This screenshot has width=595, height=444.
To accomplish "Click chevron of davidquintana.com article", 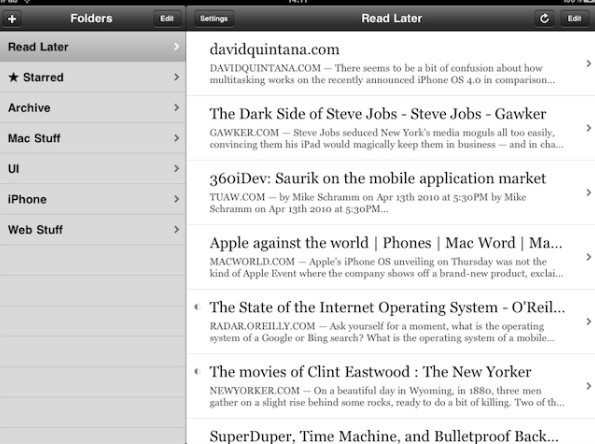I will pos(589,63).
